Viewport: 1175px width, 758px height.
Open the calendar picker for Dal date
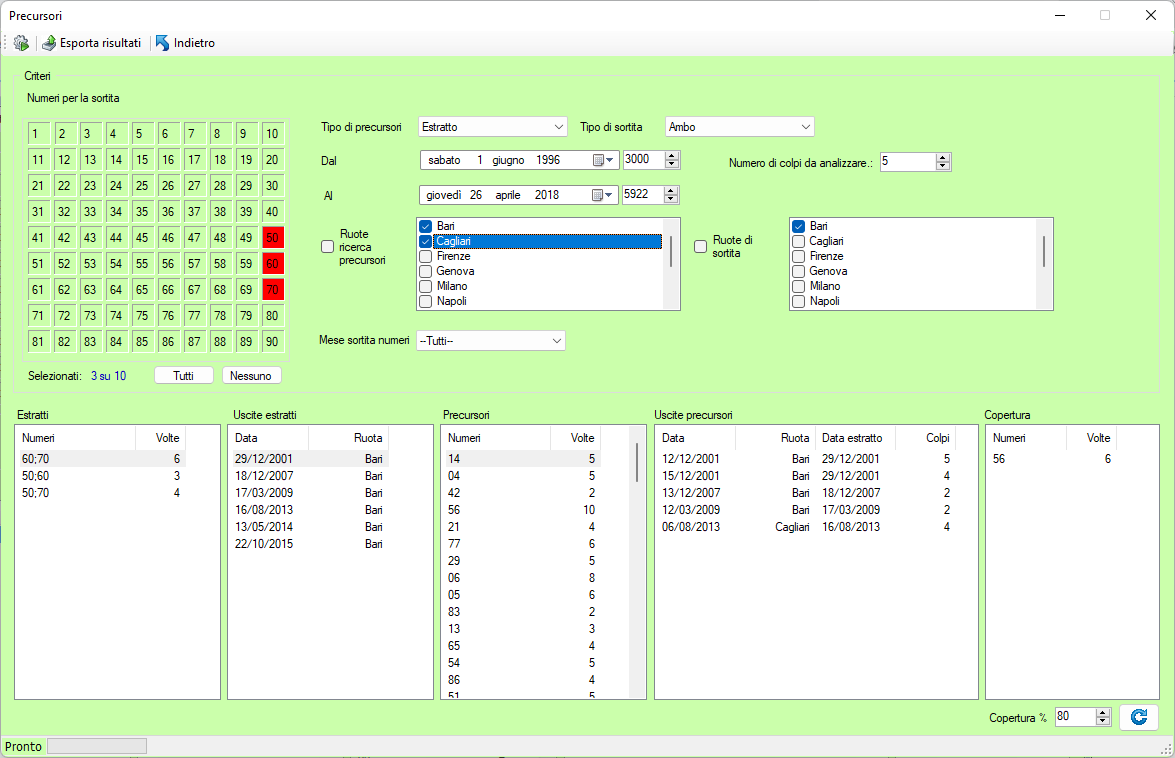coord(603,160)
